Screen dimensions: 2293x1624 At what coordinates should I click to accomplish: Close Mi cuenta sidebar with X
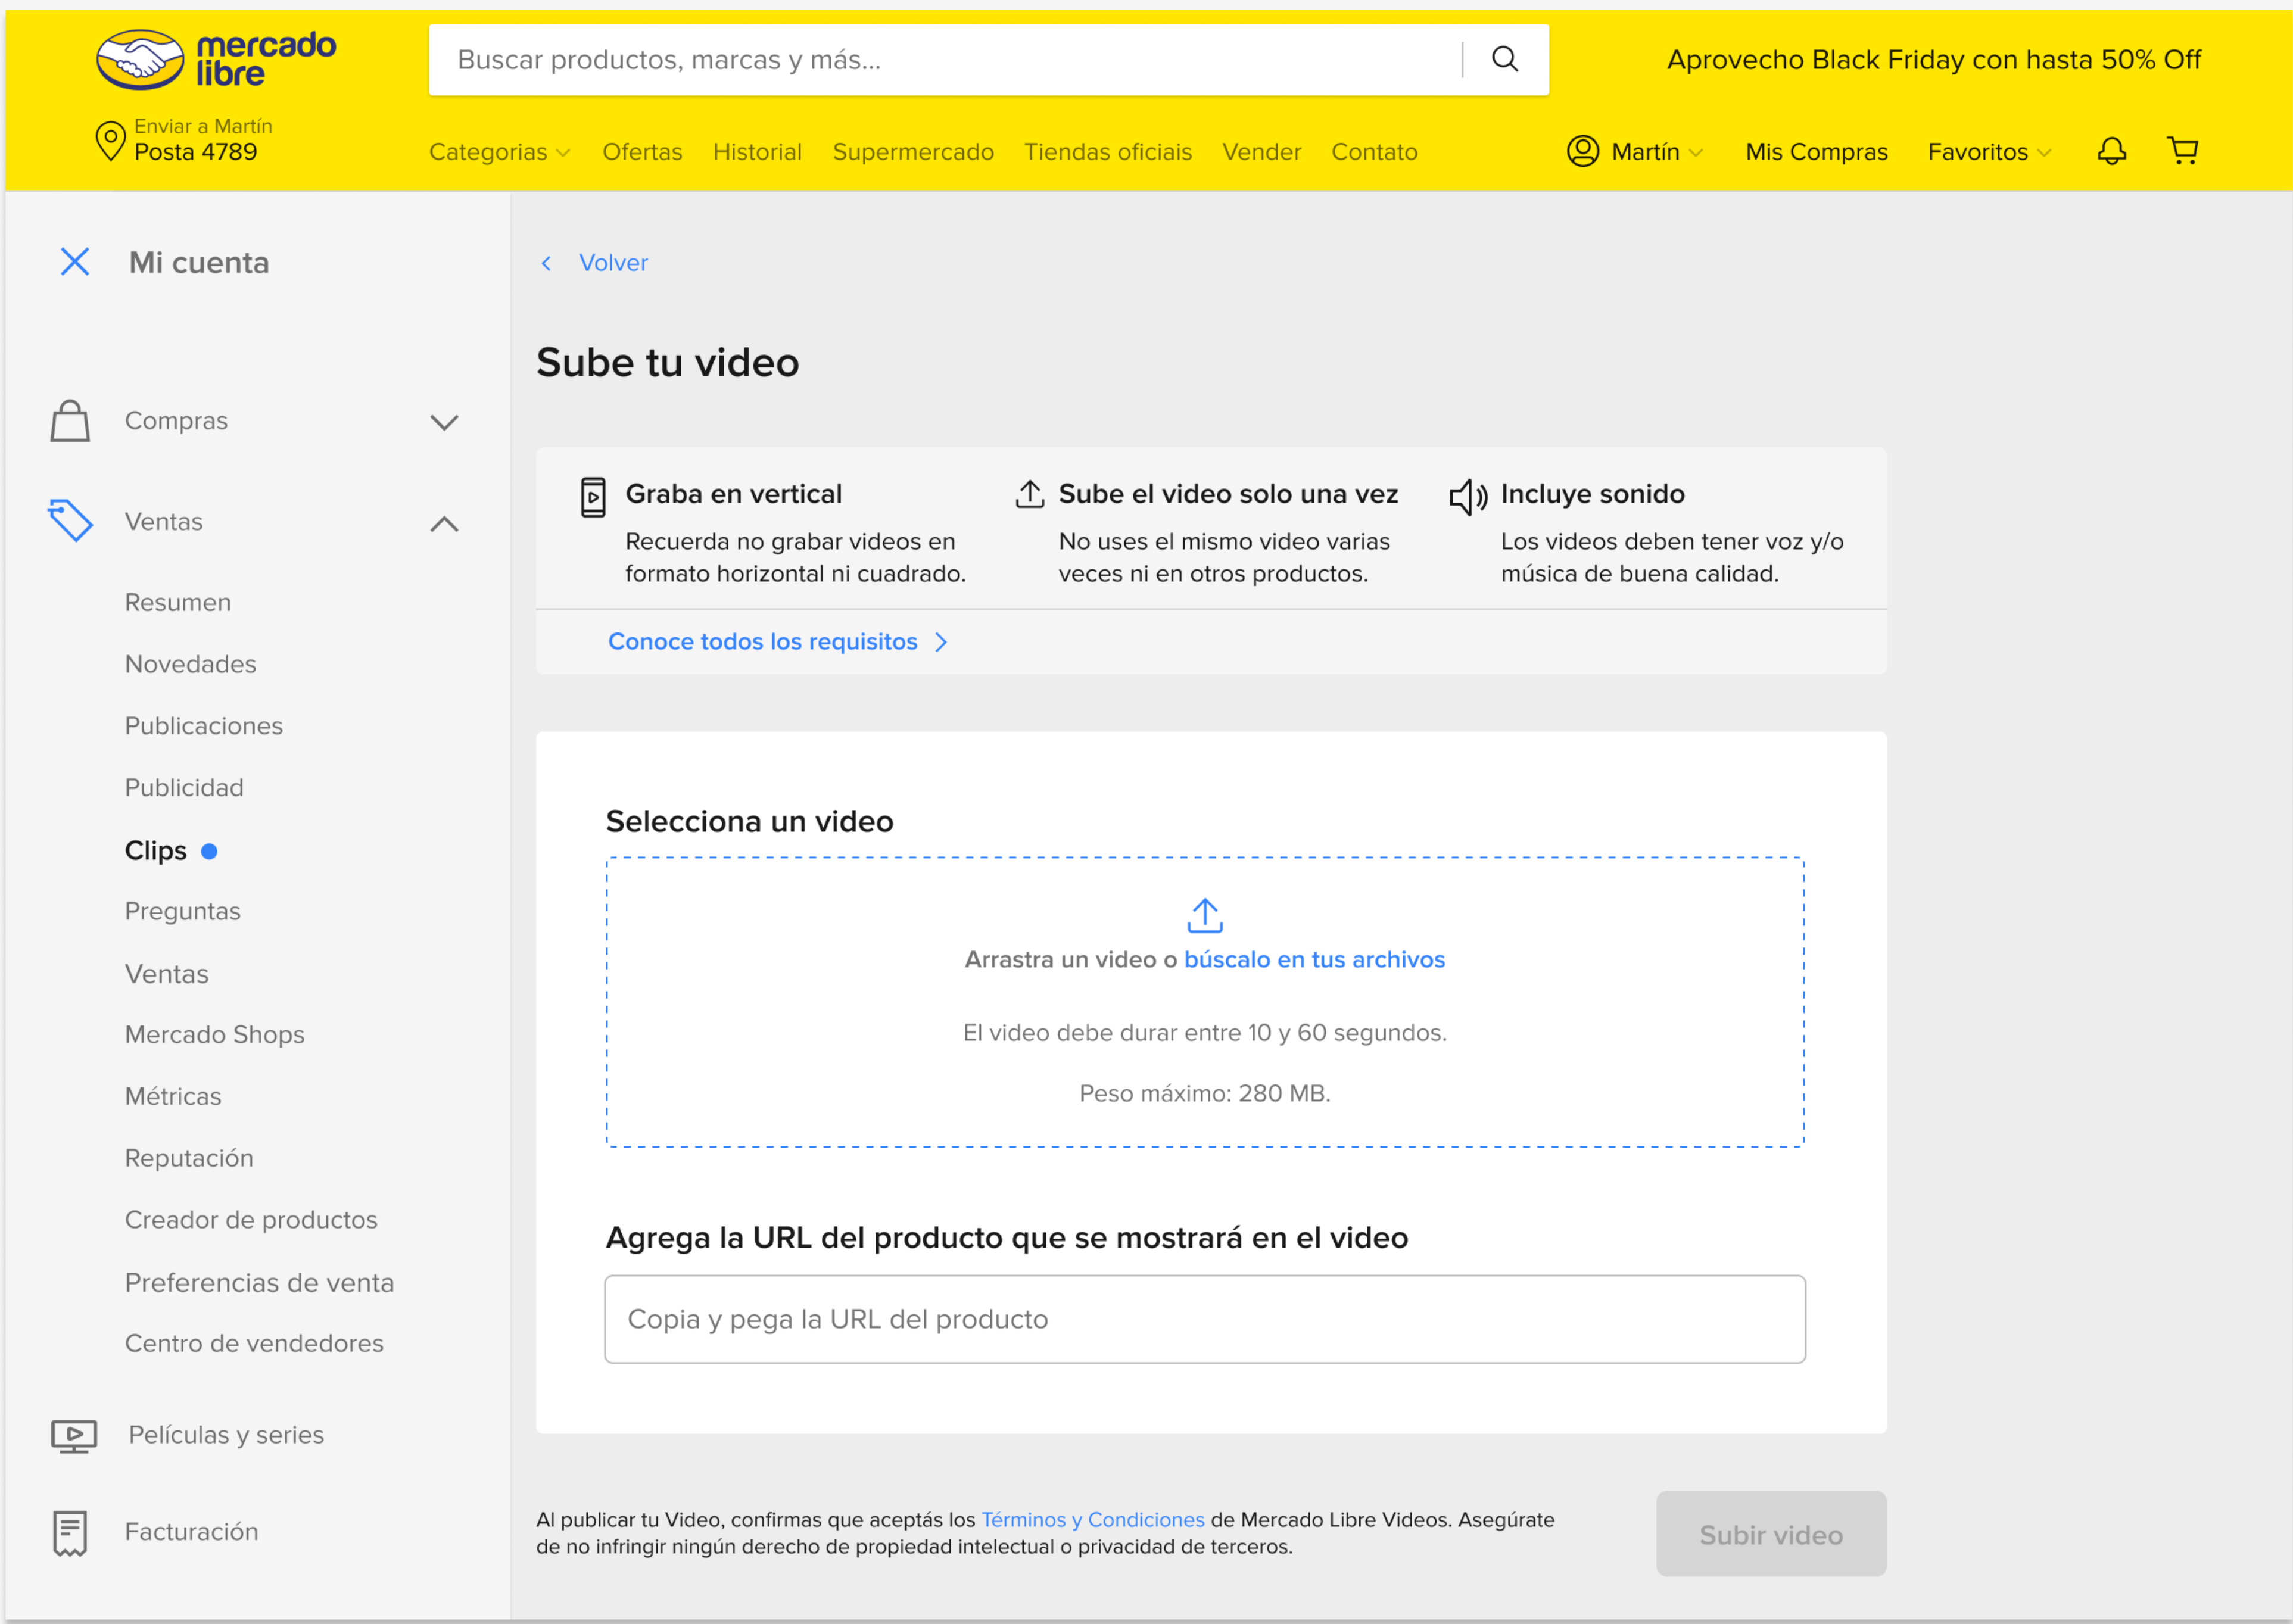(75, 262)
